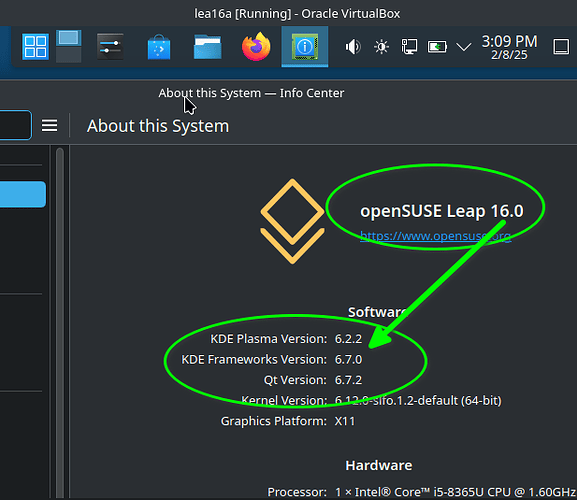Click the openSUSE logo image
The width and height of the screenshot is (577, 500).
click(293, 221)
